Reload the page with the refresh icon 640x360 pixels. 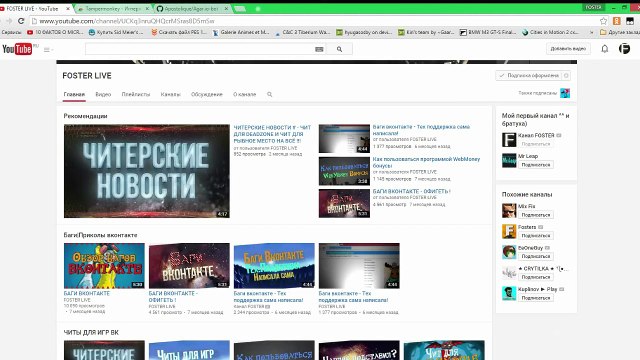[x=21, y=21]
